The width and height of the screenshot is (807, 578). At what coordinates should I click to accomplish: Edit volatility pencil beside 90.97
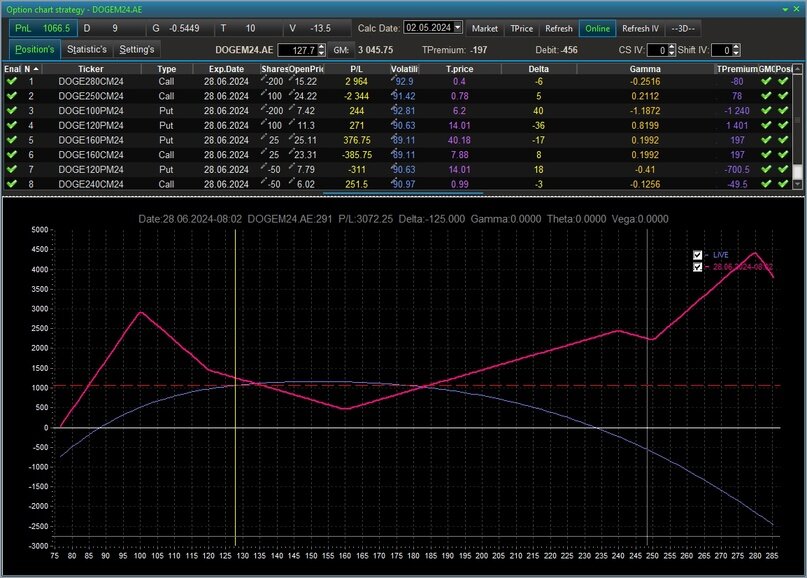point(394,181)
